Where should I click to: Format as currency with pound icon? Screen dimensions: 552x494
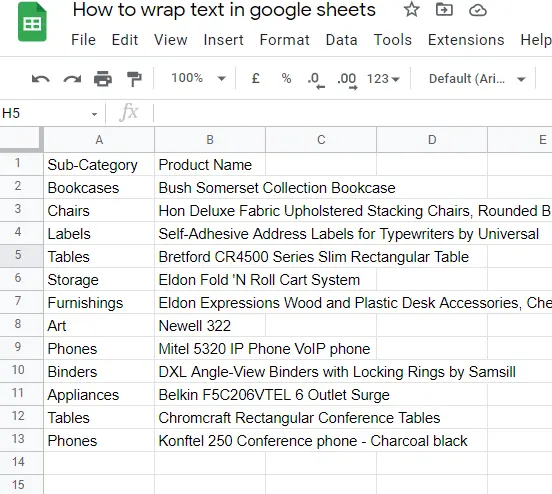tap(256, 78)
